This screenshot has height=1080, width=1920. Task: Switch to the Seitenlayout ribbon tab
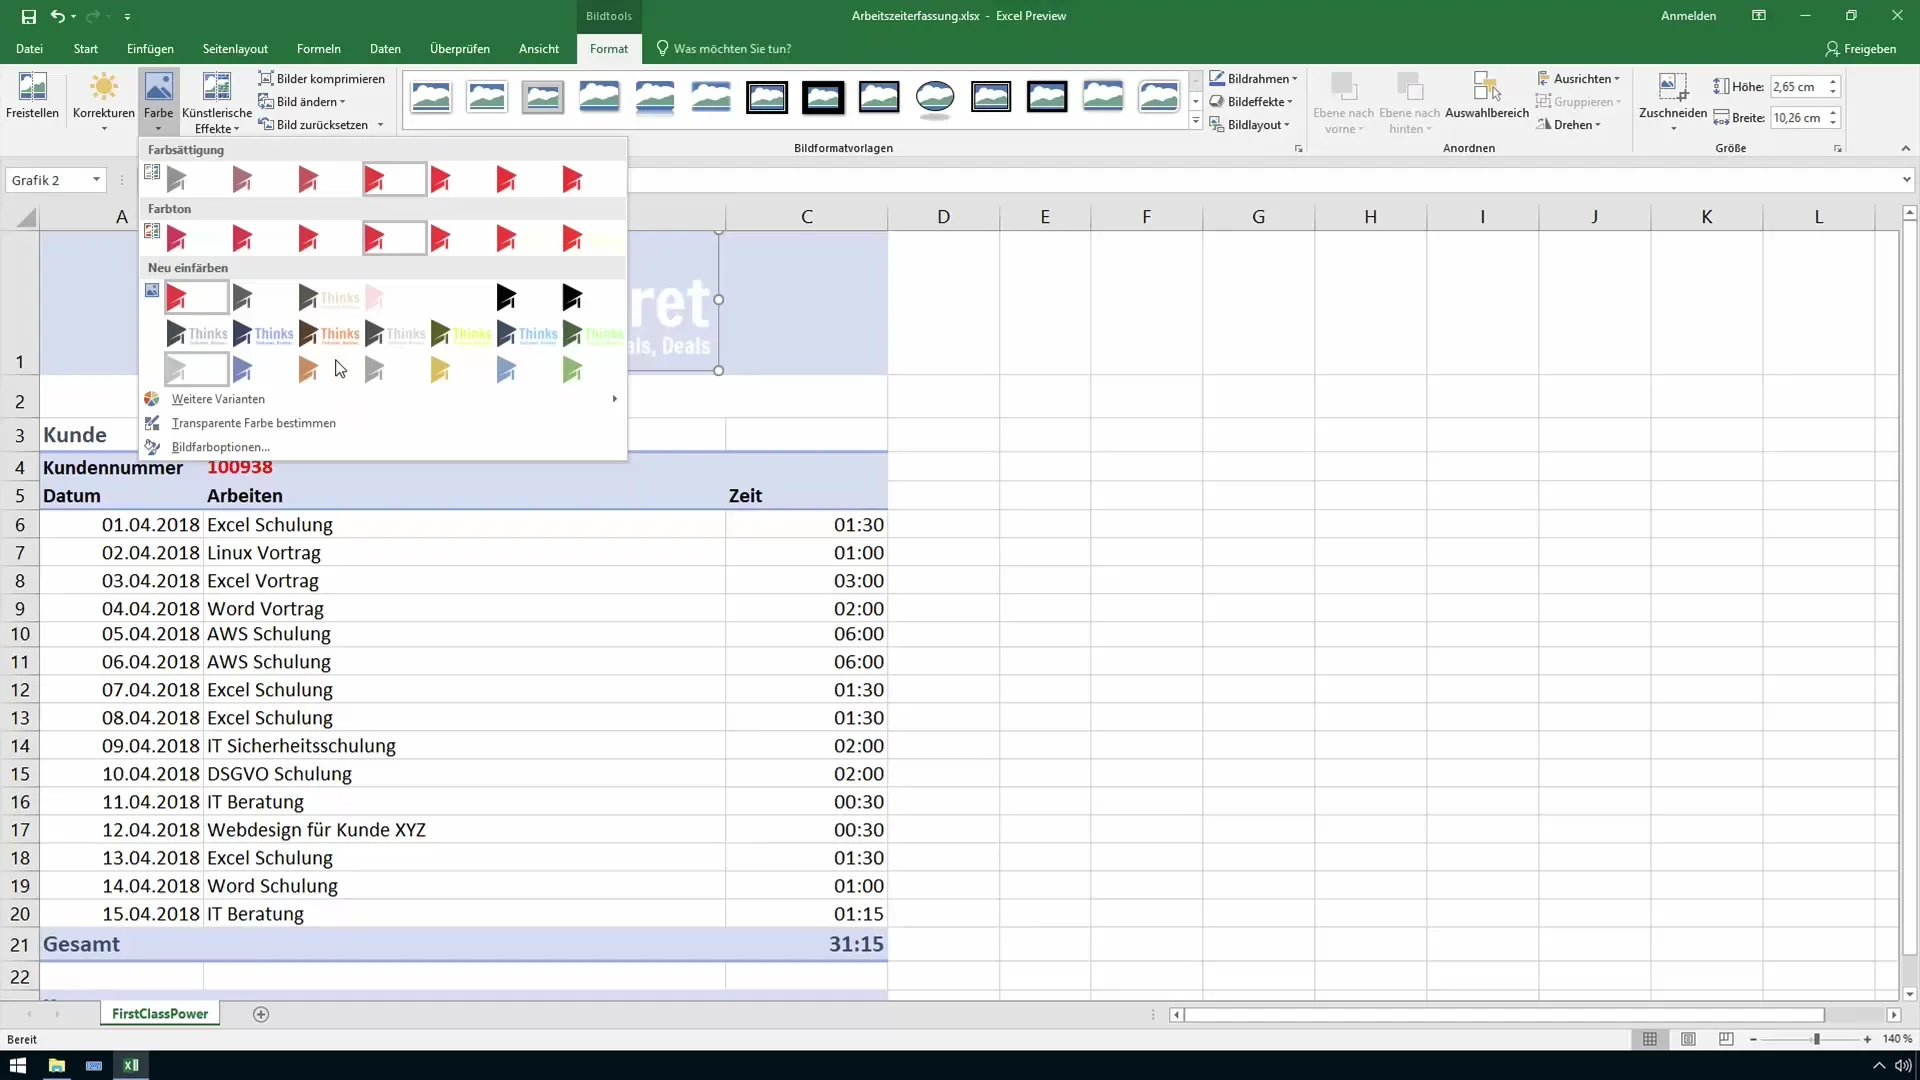(x=235, y=49)
